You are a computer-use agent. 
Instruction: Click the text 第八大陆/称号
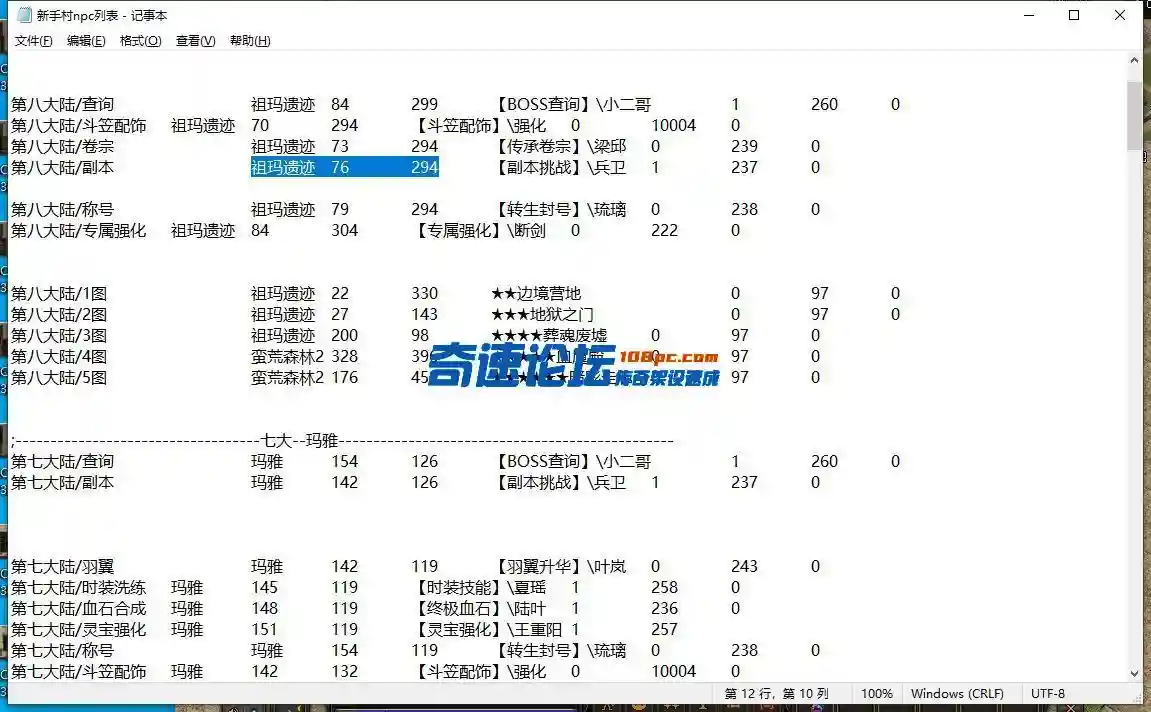click(x=62, y=209)
